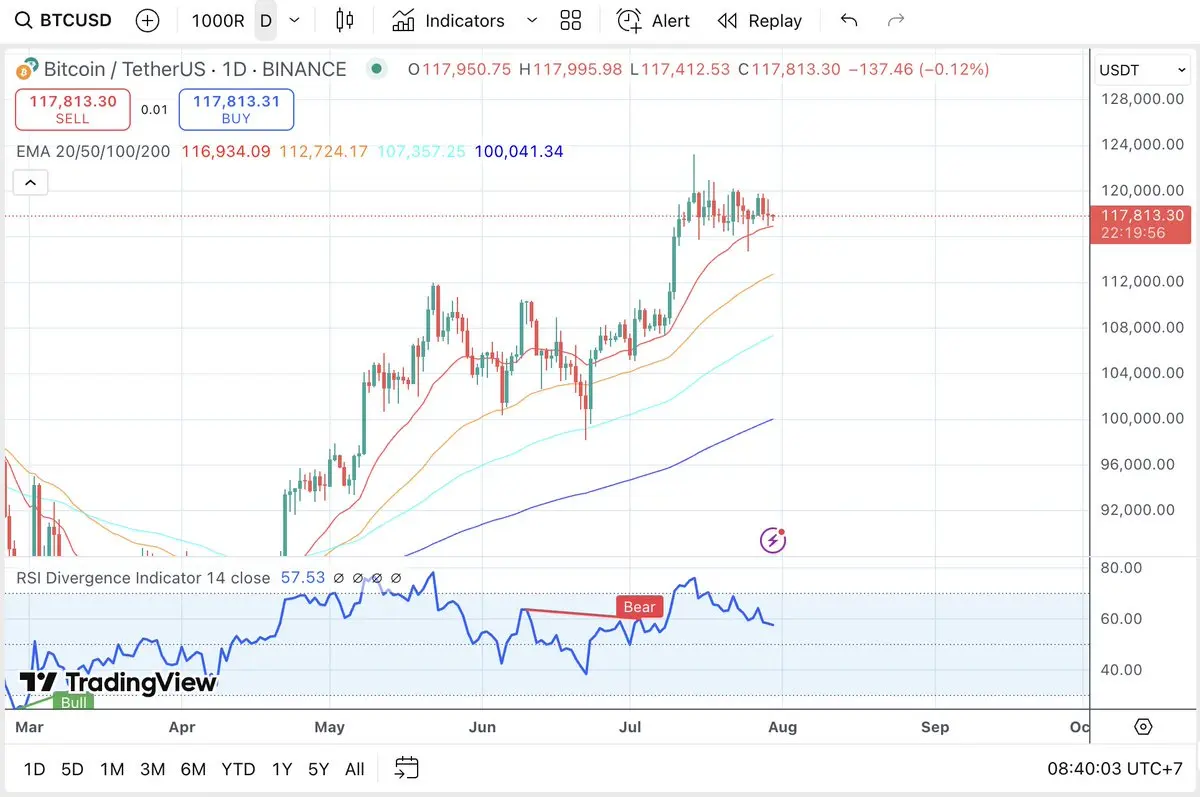Open the USDT currency dropdown
Screen dimensions: 1200x797
[x=1142, y=70]
